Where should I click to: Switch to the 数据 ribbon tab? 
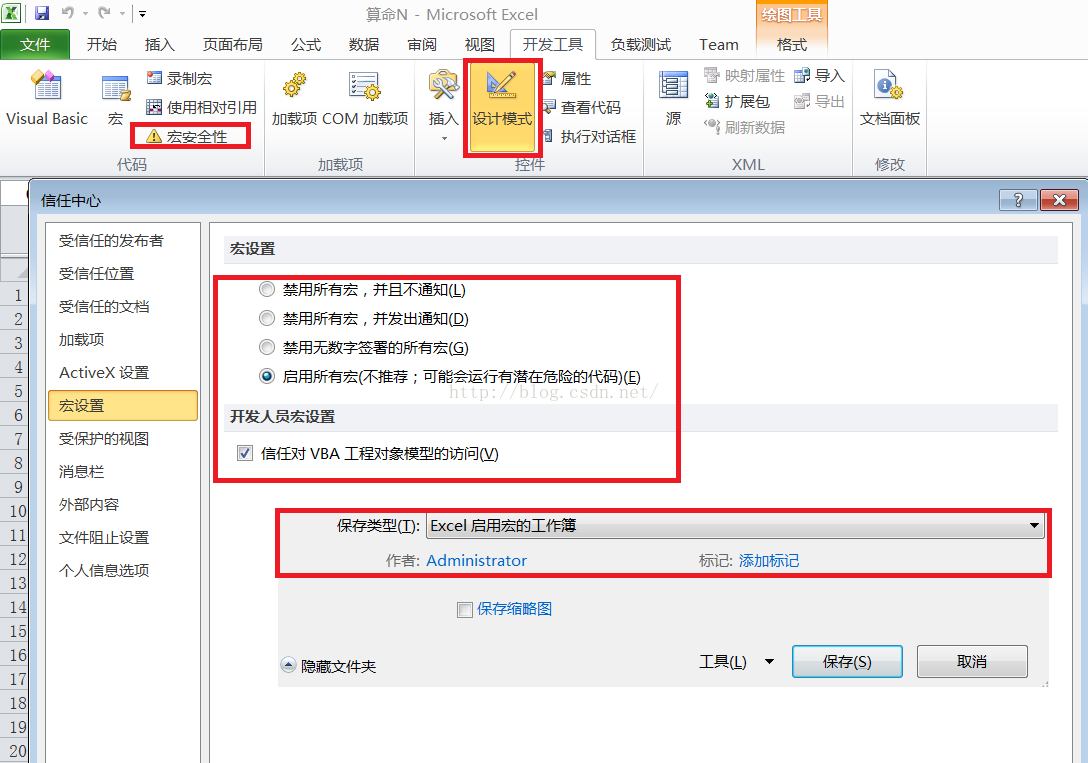click(x=364, y=44)
